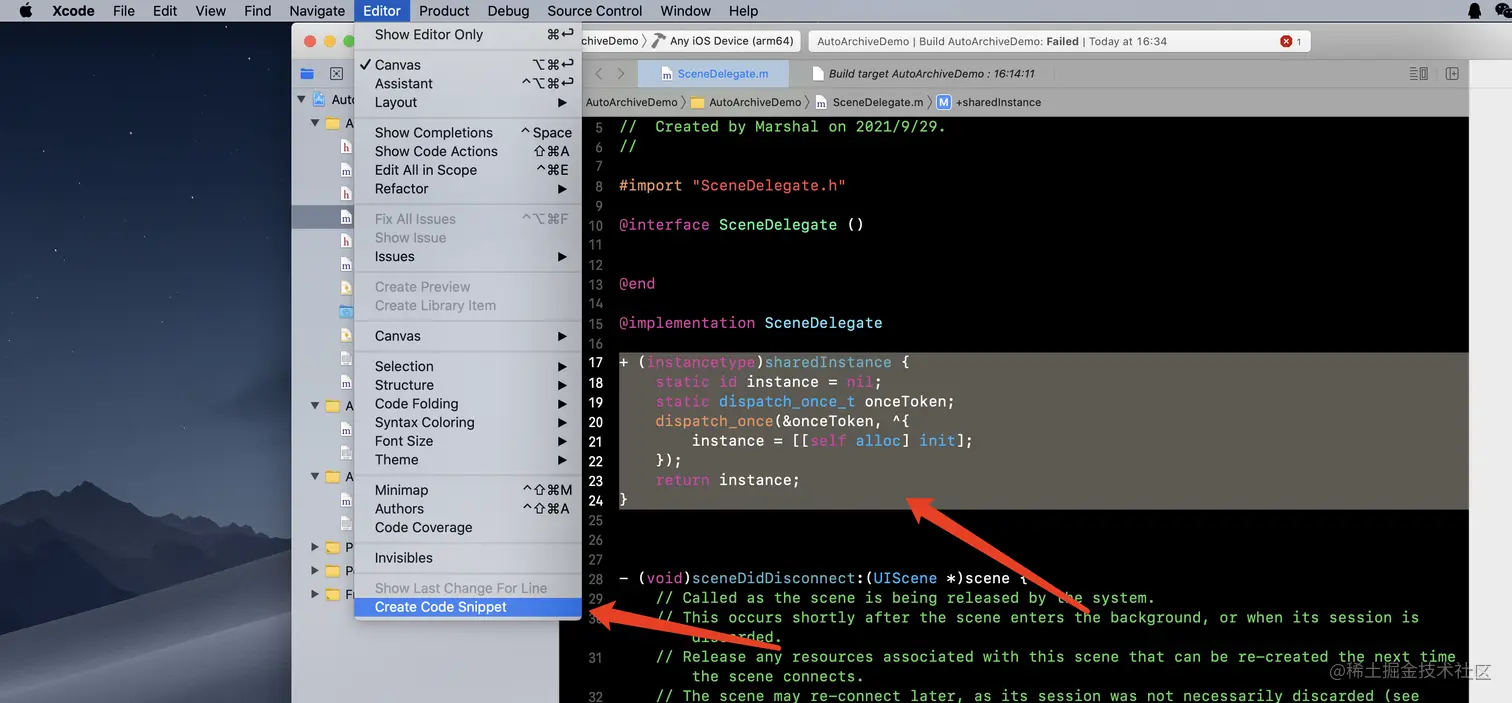Open the Syntax Coloring submenu
Viewport: 1512px width, 703px height.
coord(468,423)
